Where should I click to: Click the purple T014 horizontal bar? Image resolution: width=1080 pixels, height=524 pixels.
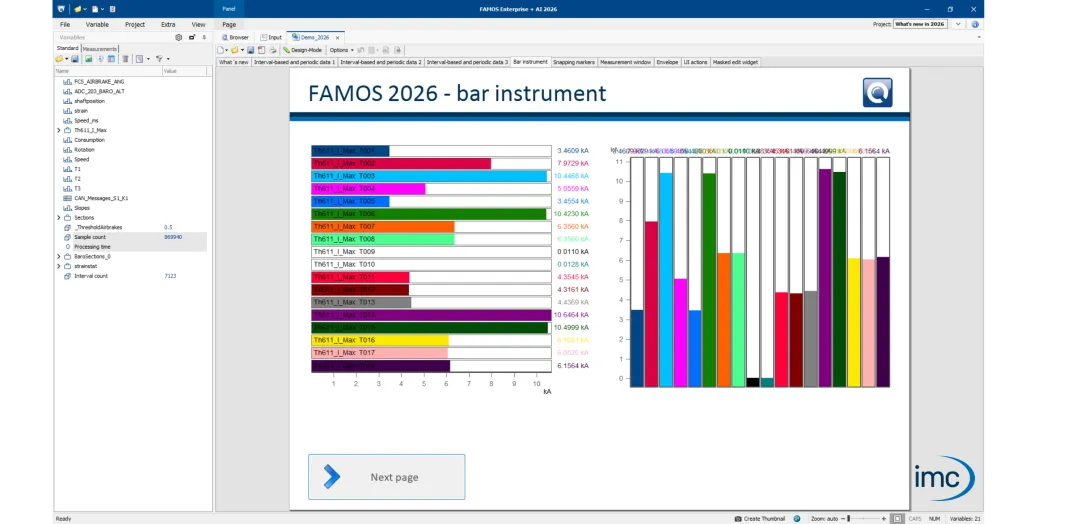pos(431,315)
